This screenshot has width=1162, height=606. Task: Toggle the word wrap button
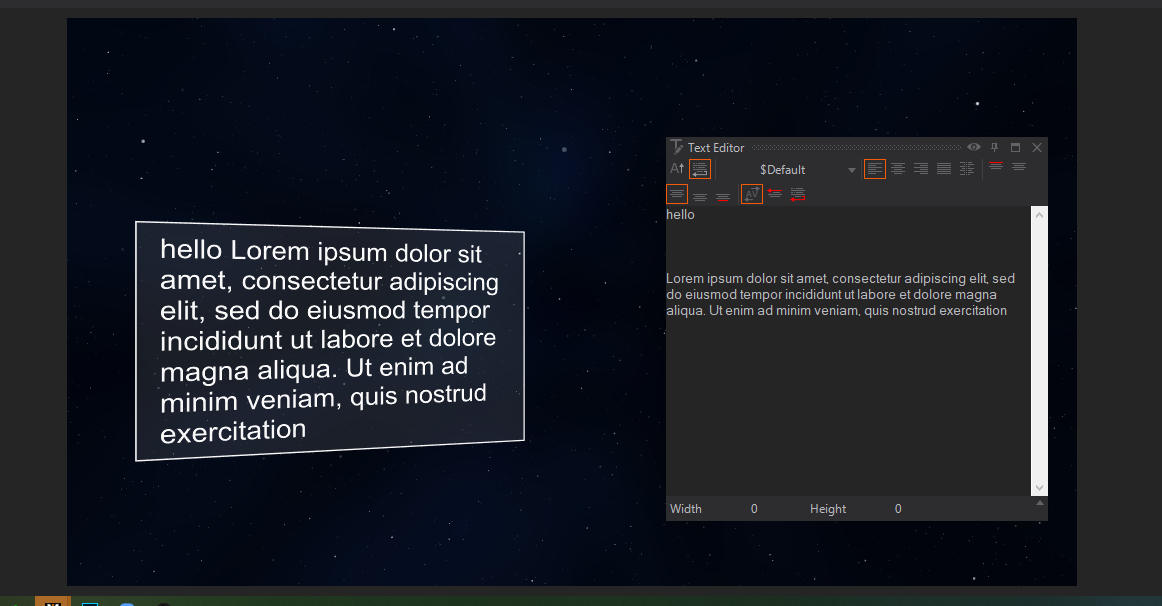[700, 169]
